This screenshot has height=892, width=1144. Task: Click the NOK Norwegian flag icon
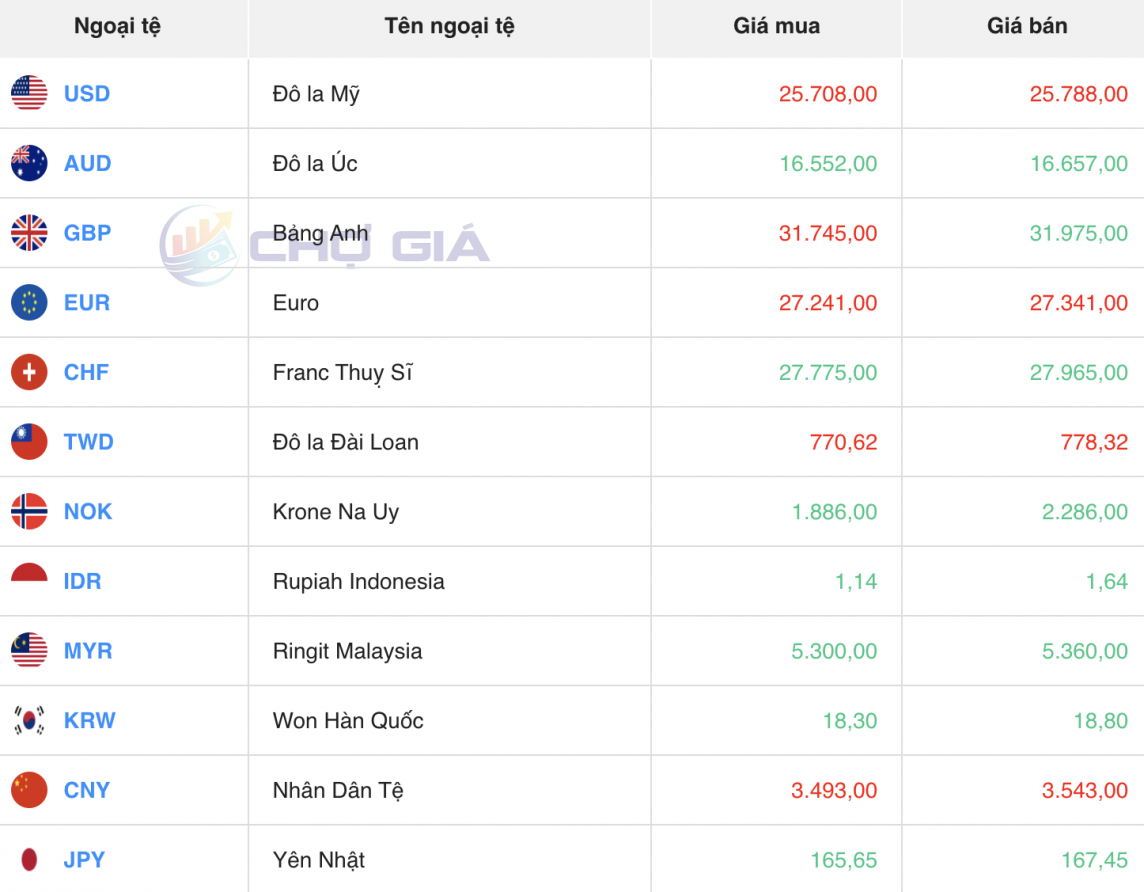click(x=29, y=511)
